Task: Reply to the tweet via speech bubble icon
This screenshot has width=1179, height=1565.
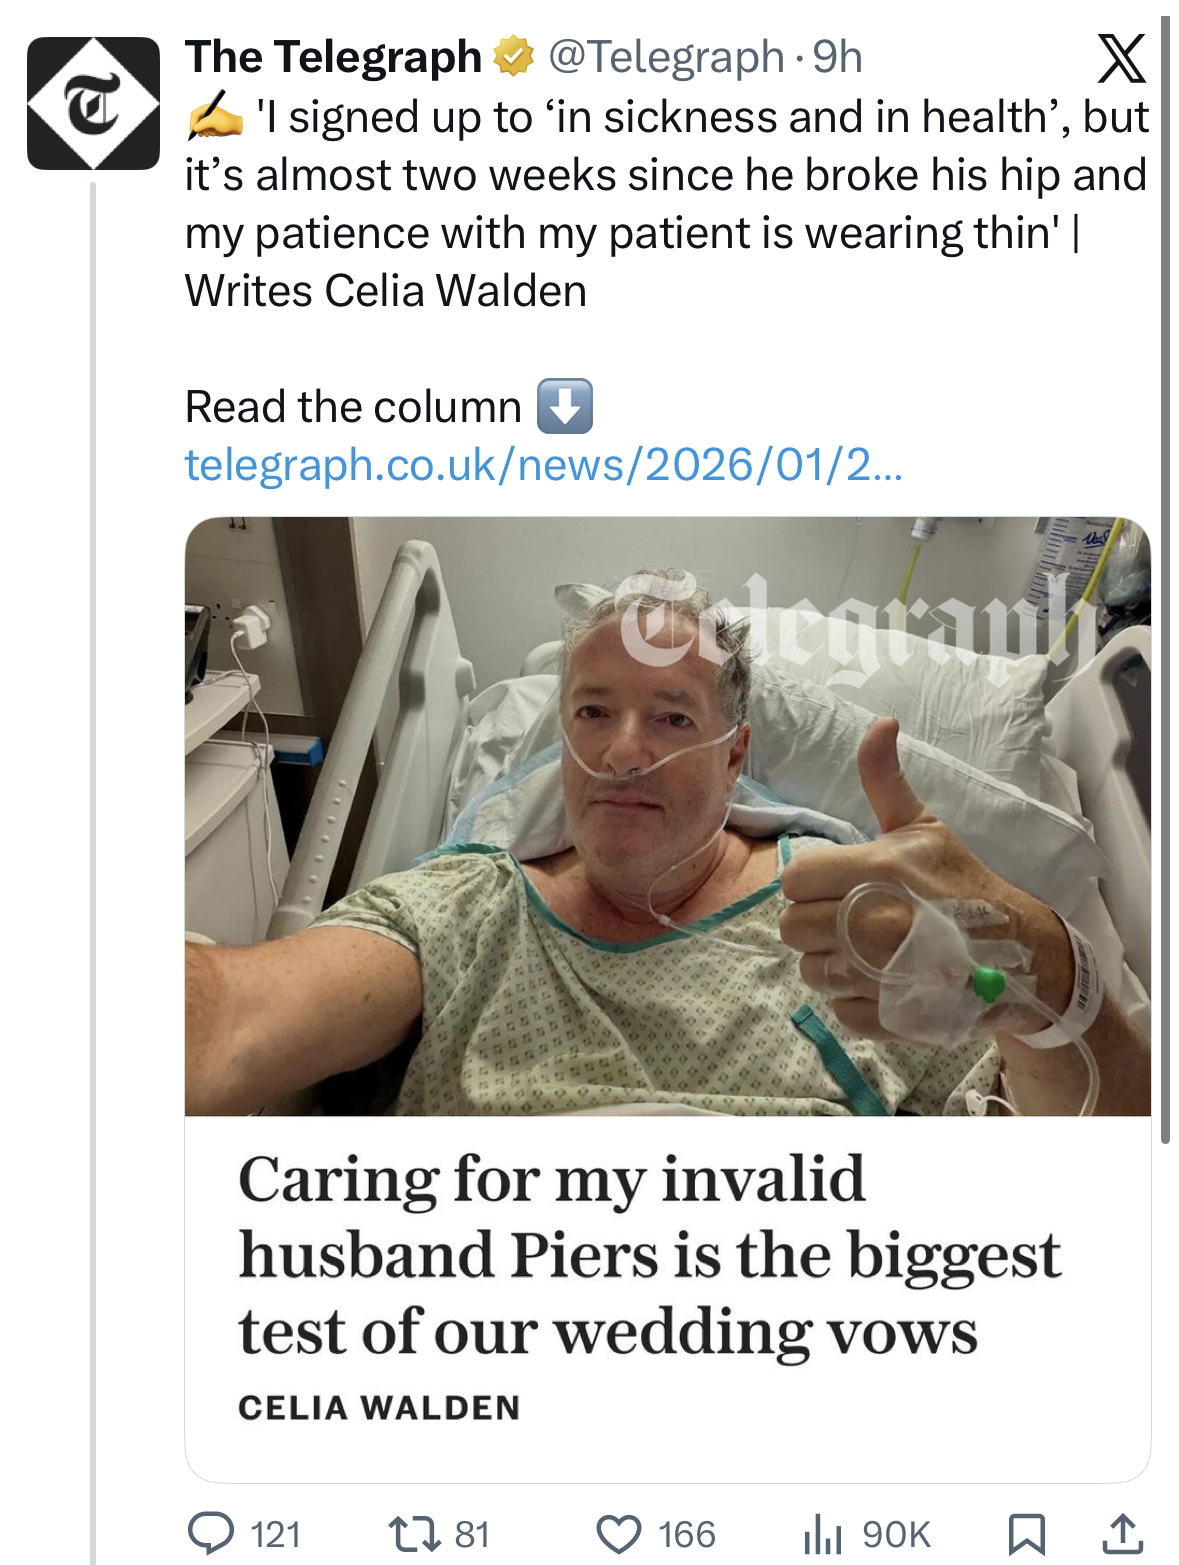Action: [x=211, y=1533]
